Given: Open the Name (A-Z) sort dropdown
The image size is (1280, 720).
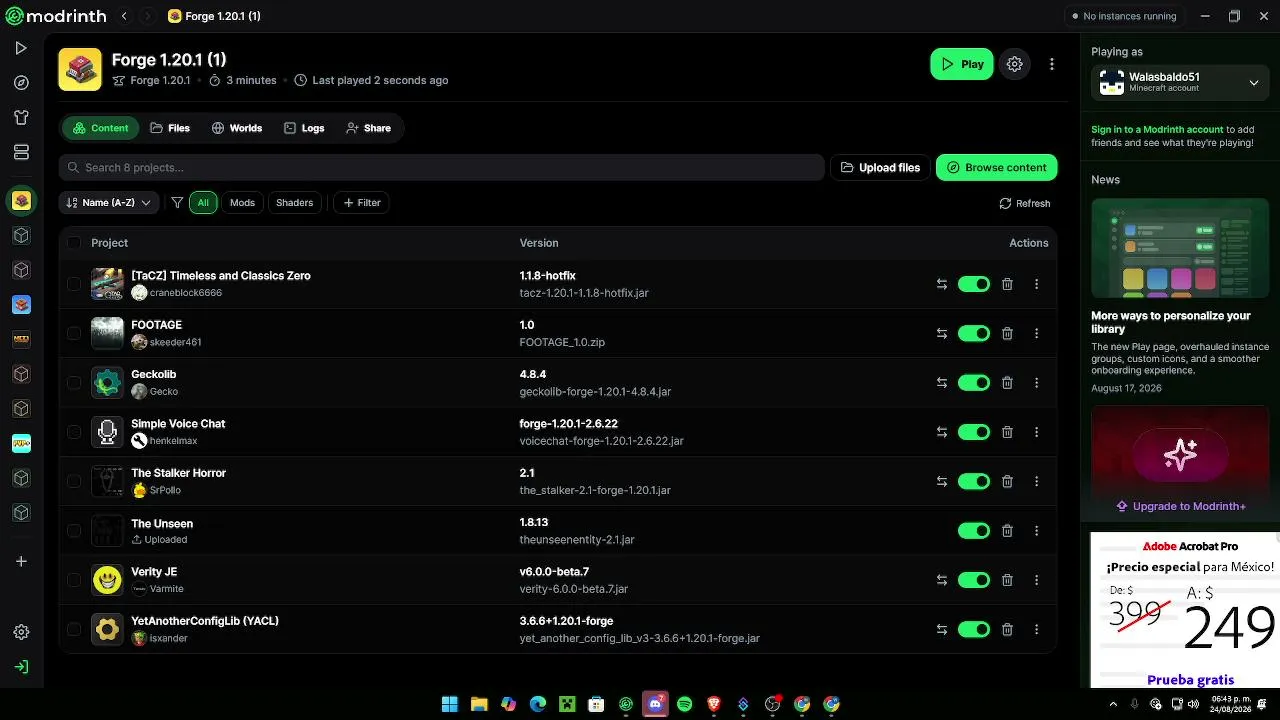Looking at the screenshot, I should point(109,203).
